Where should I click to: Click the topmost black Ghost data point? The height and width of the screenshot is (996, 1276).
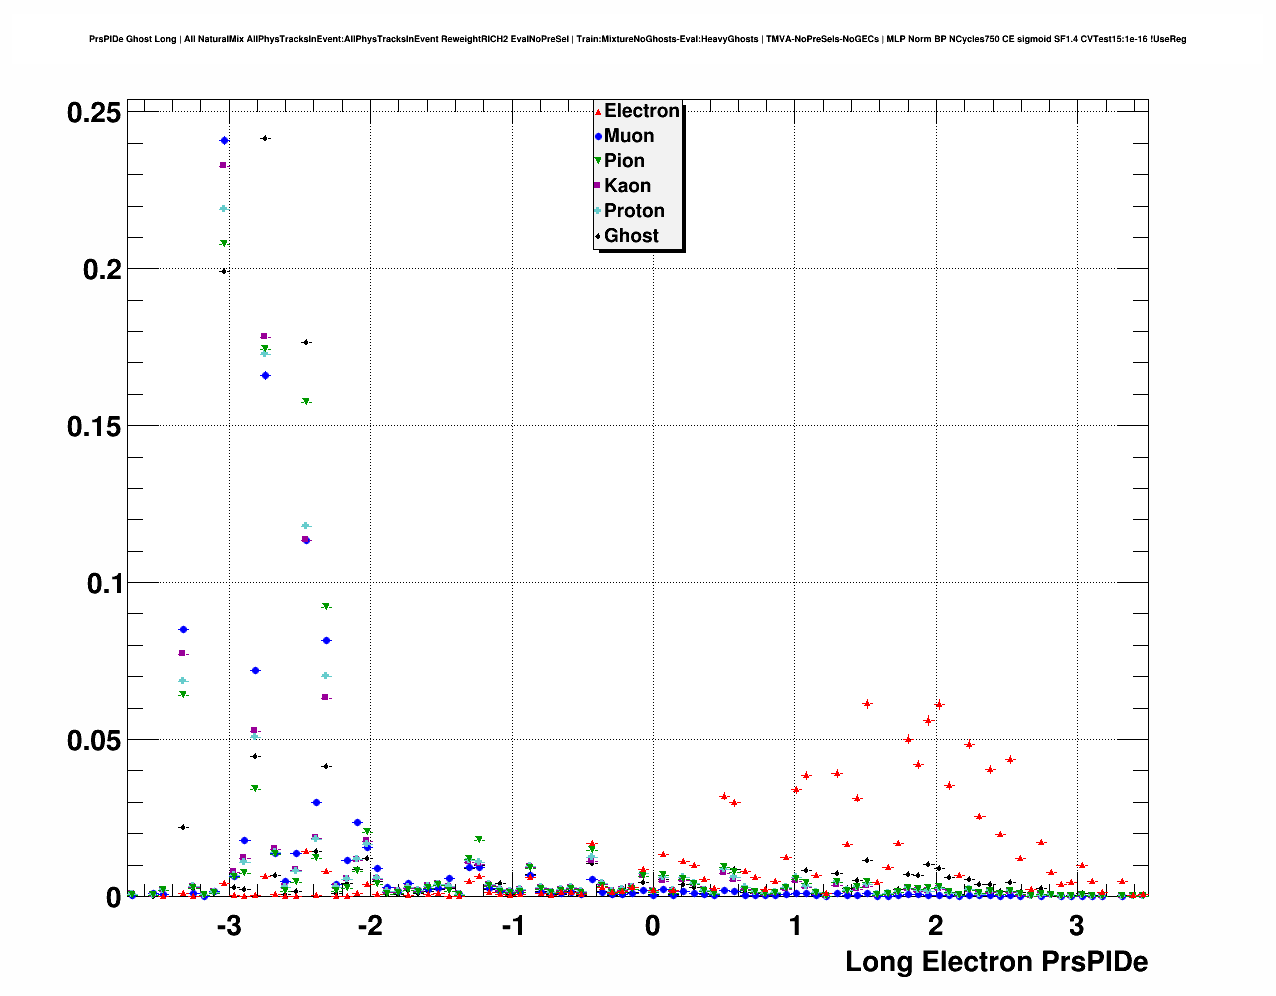265,138
